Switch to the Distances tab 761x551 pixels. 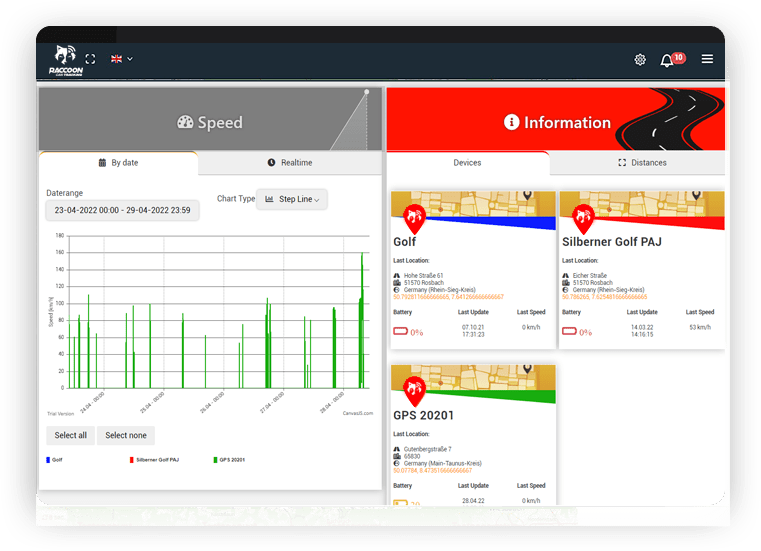642,162
